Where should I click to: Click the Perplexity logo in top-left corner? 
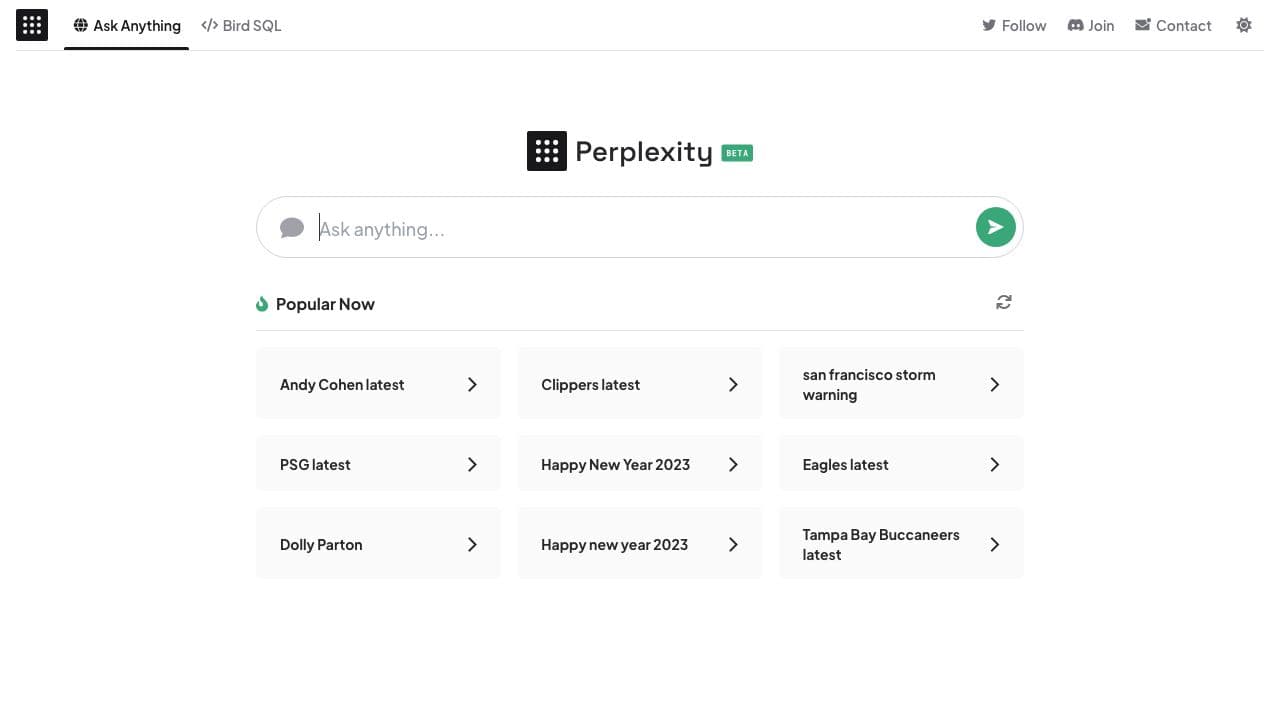pyautogui.click(x=32, y=25)
